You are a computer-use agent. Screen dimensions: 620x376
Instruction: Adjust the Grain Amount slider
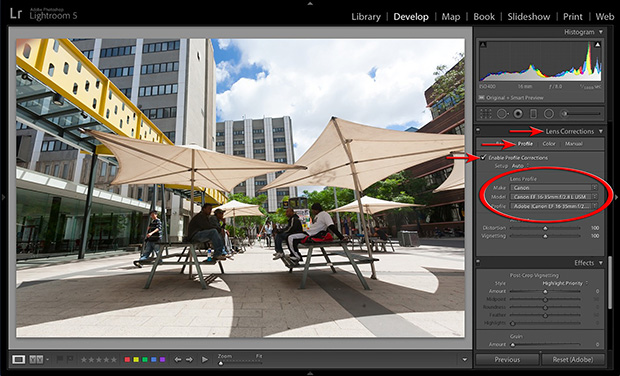click(x=545, y=344)
